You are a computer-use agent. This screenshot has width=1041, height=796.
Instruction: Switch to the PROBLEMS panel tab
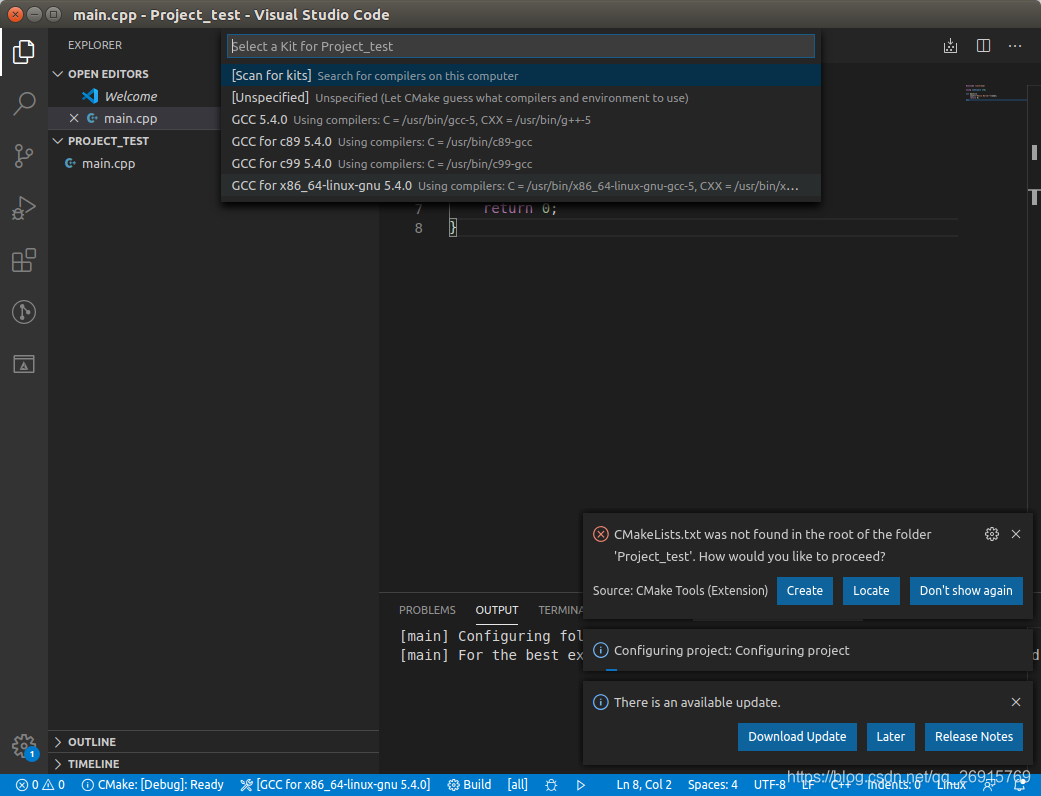427,609
